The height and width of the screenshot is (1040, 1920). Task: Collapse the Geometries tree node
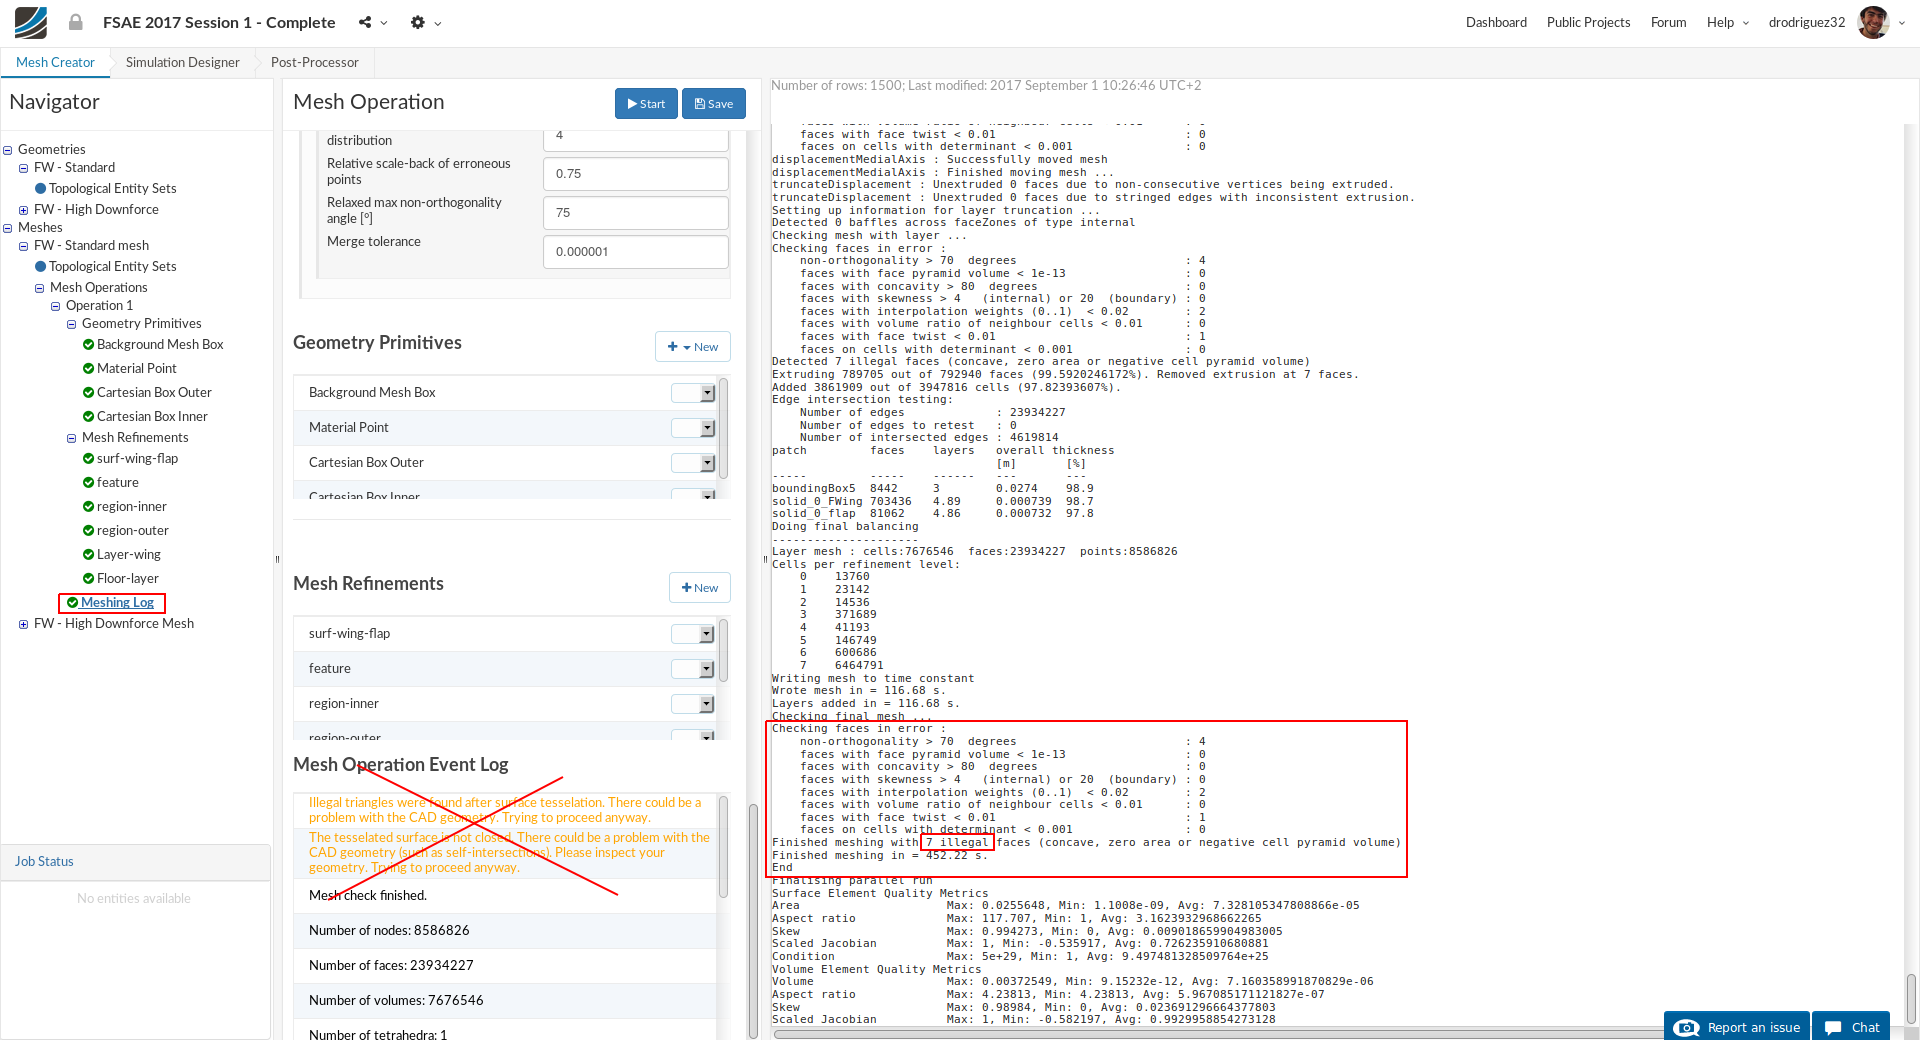pyautogui.click(x=8, y=150)
